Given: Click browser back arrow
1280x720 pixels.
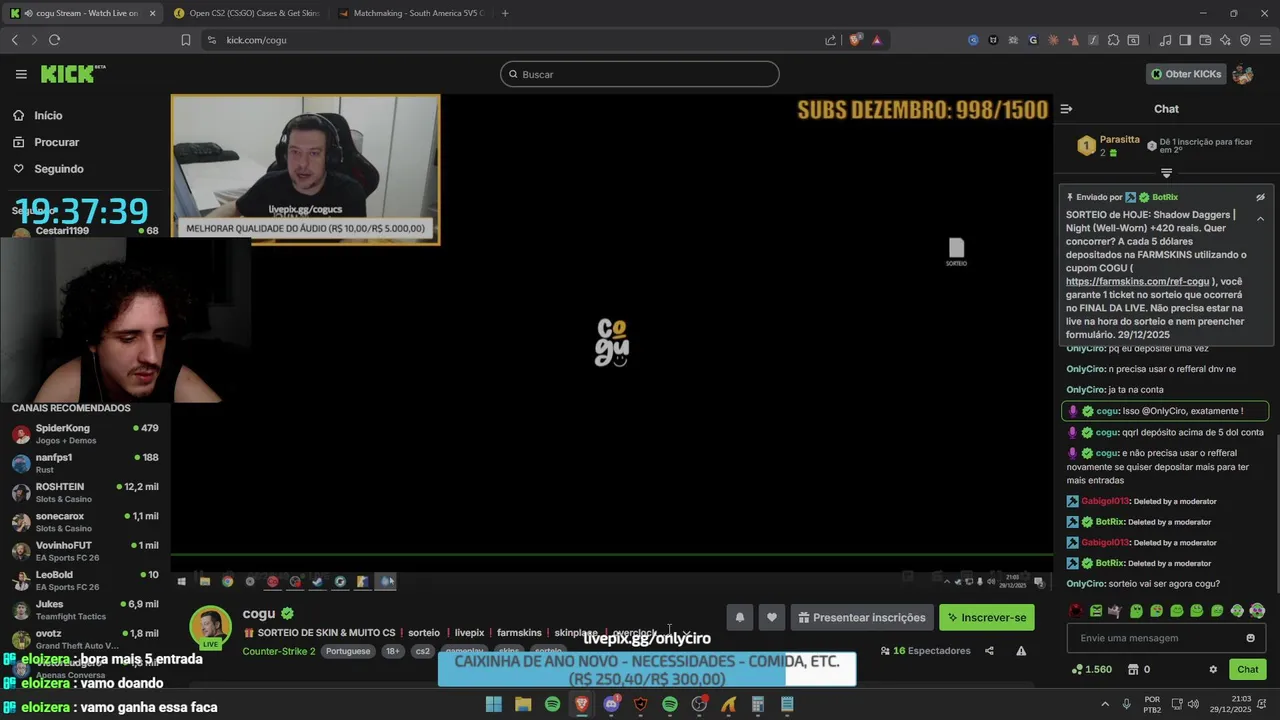Looking at the screenshot, I should (14, 40).
